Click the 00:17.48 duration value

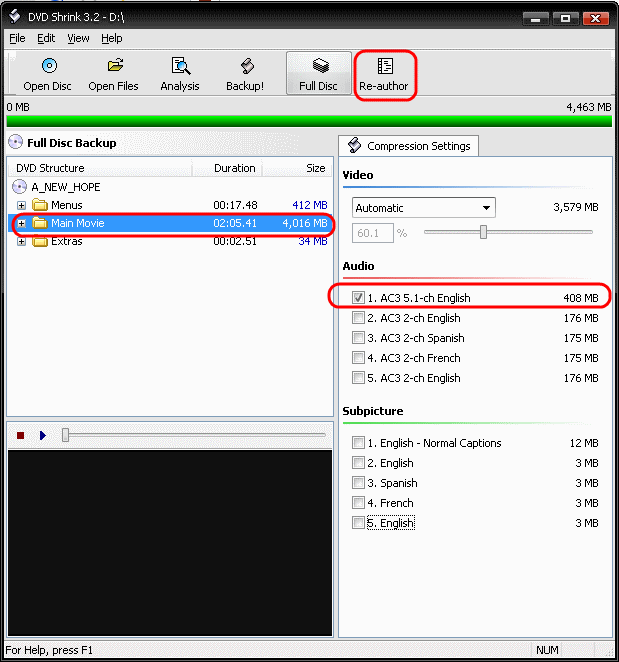click(235, 205)
